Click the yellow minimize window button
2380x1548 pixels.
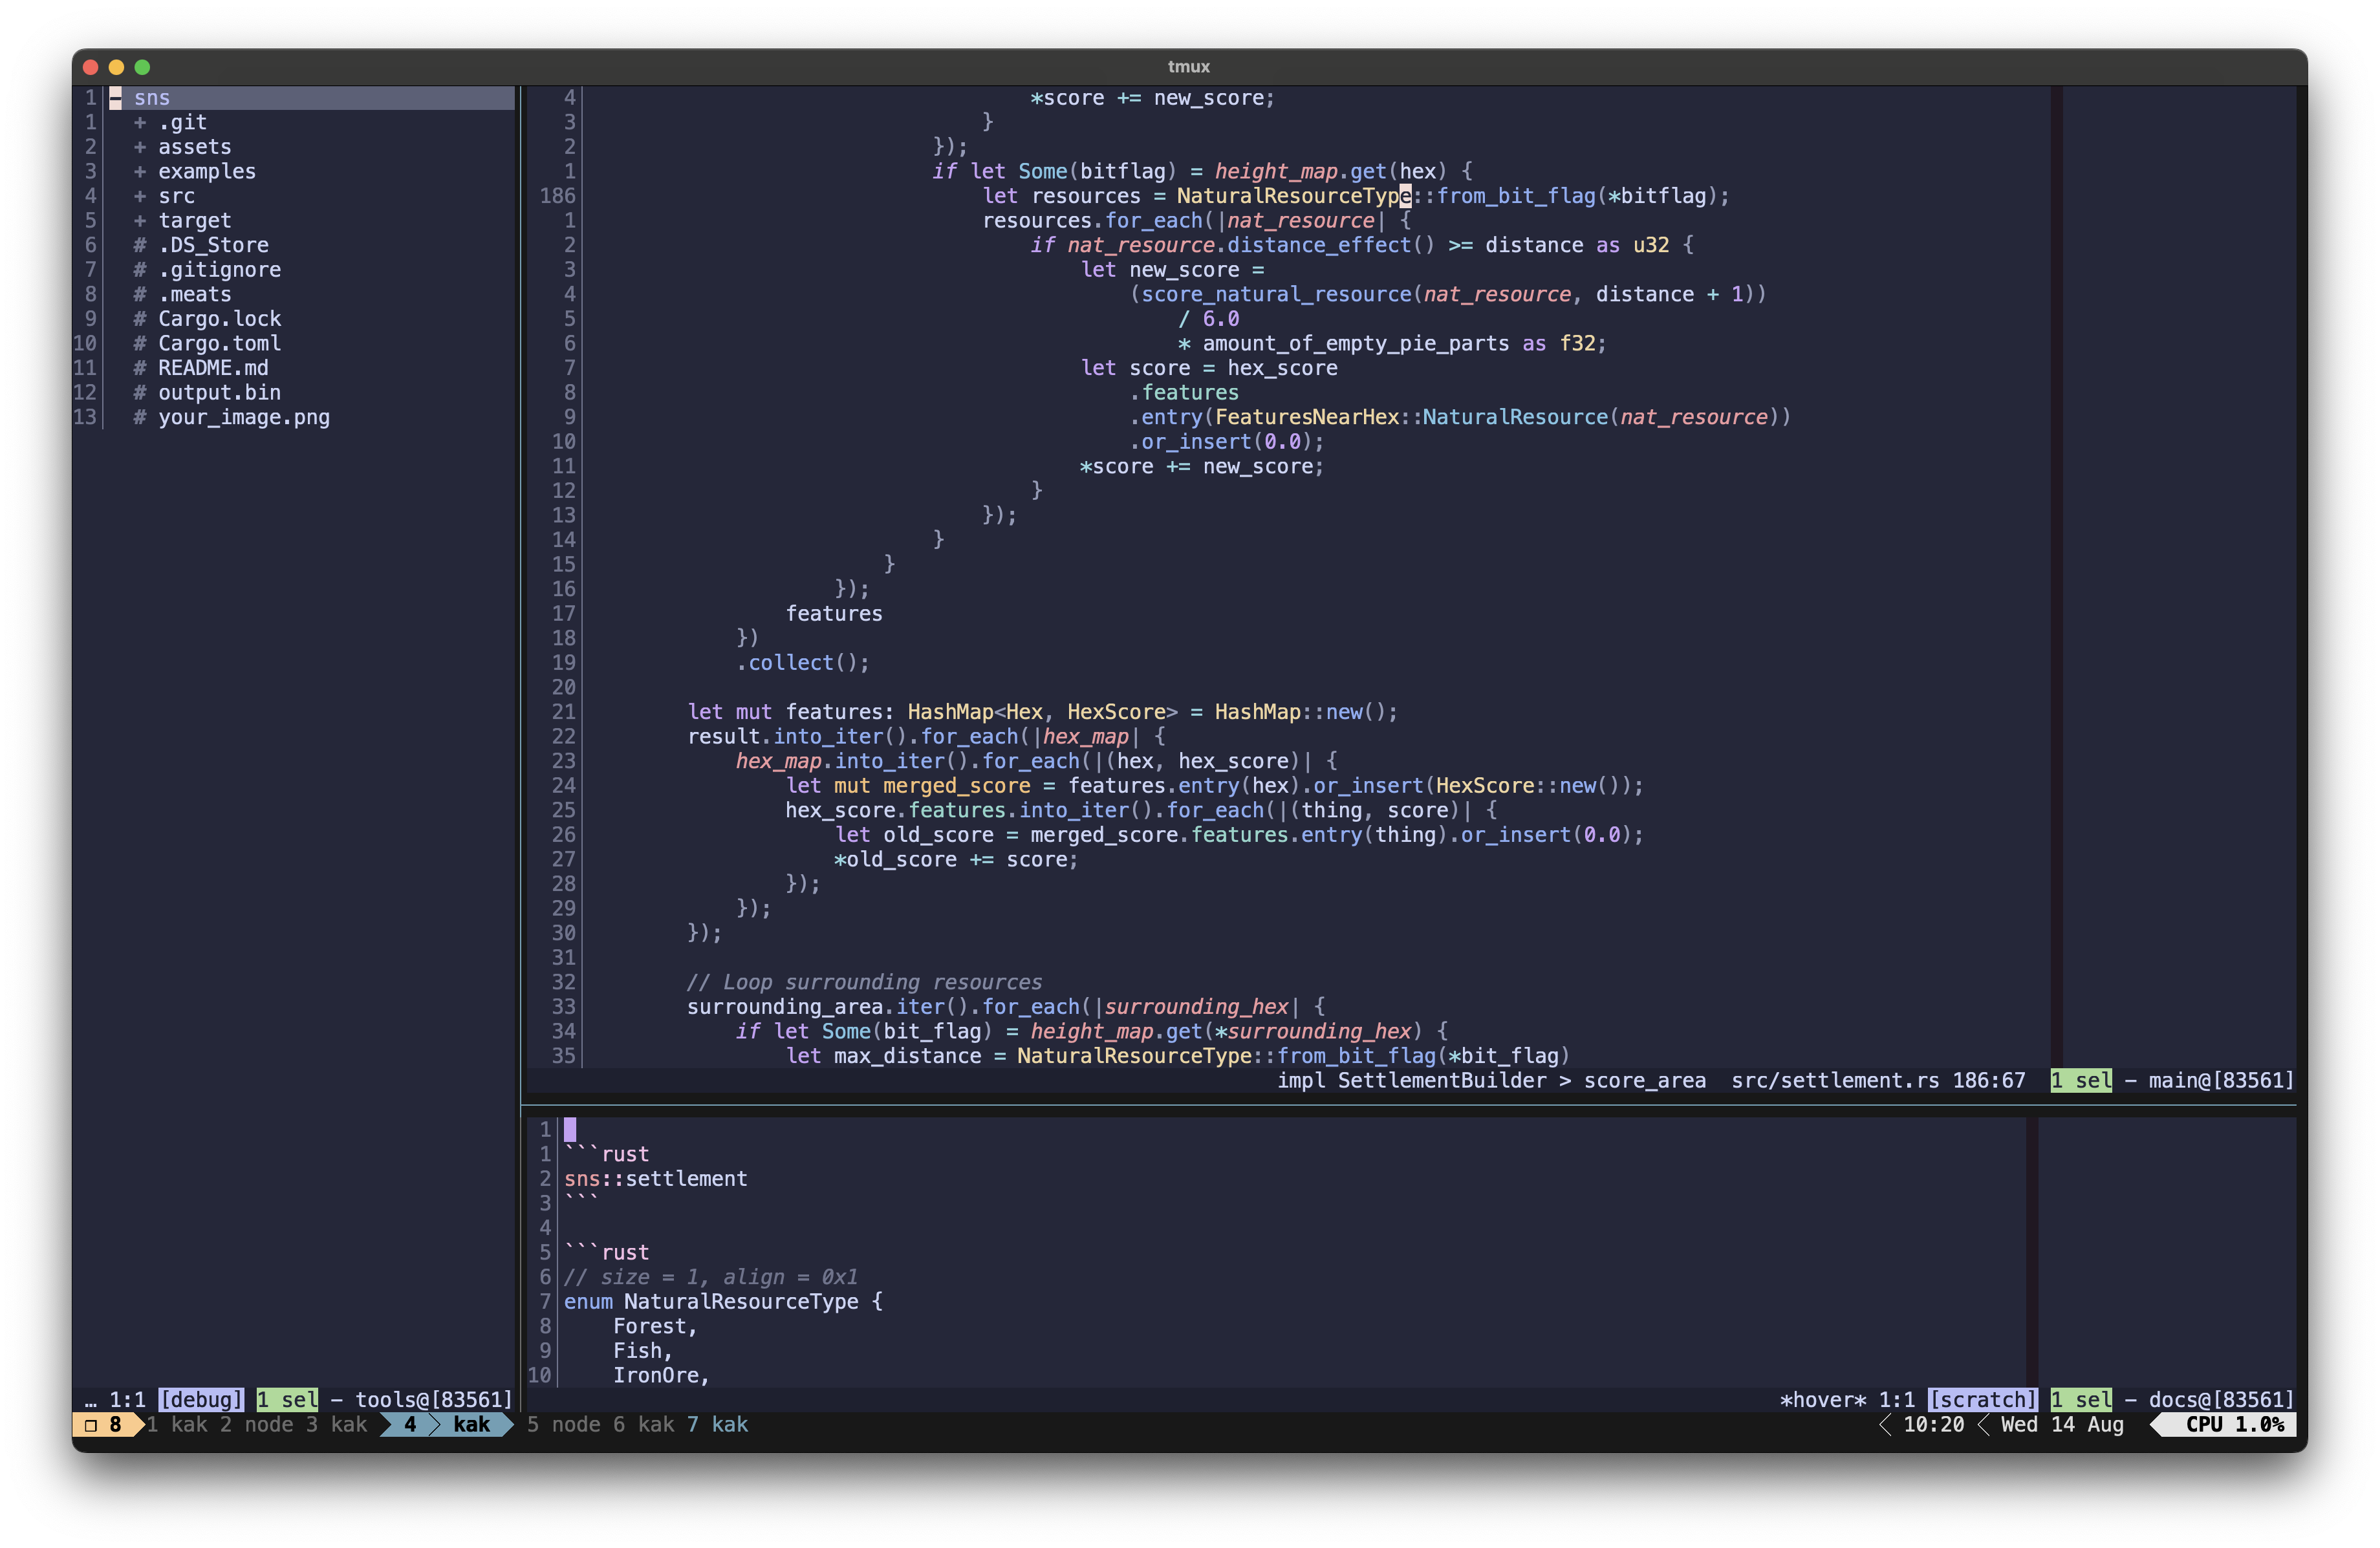117,67
